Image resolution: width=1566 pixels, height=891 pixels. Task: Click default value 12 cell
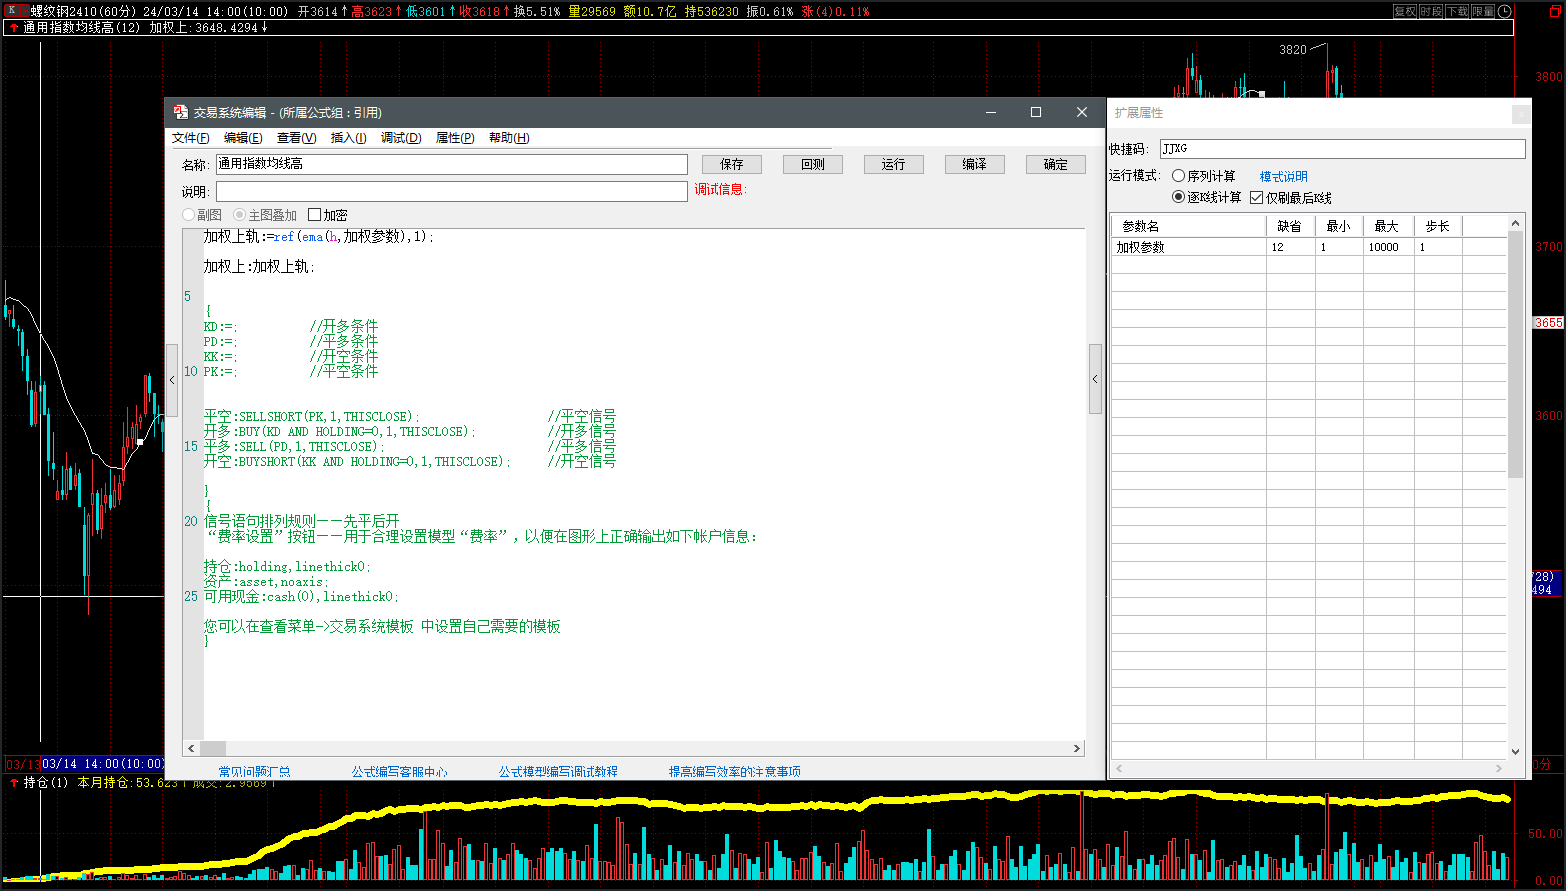point(1291,247)
